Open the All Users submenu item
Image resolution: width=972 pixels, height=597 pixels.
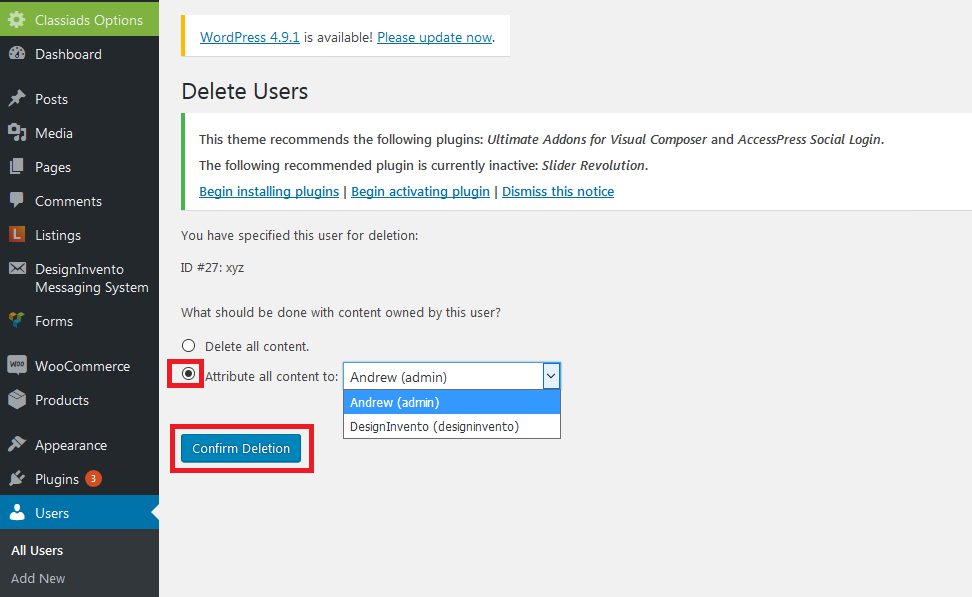[37, 551]
